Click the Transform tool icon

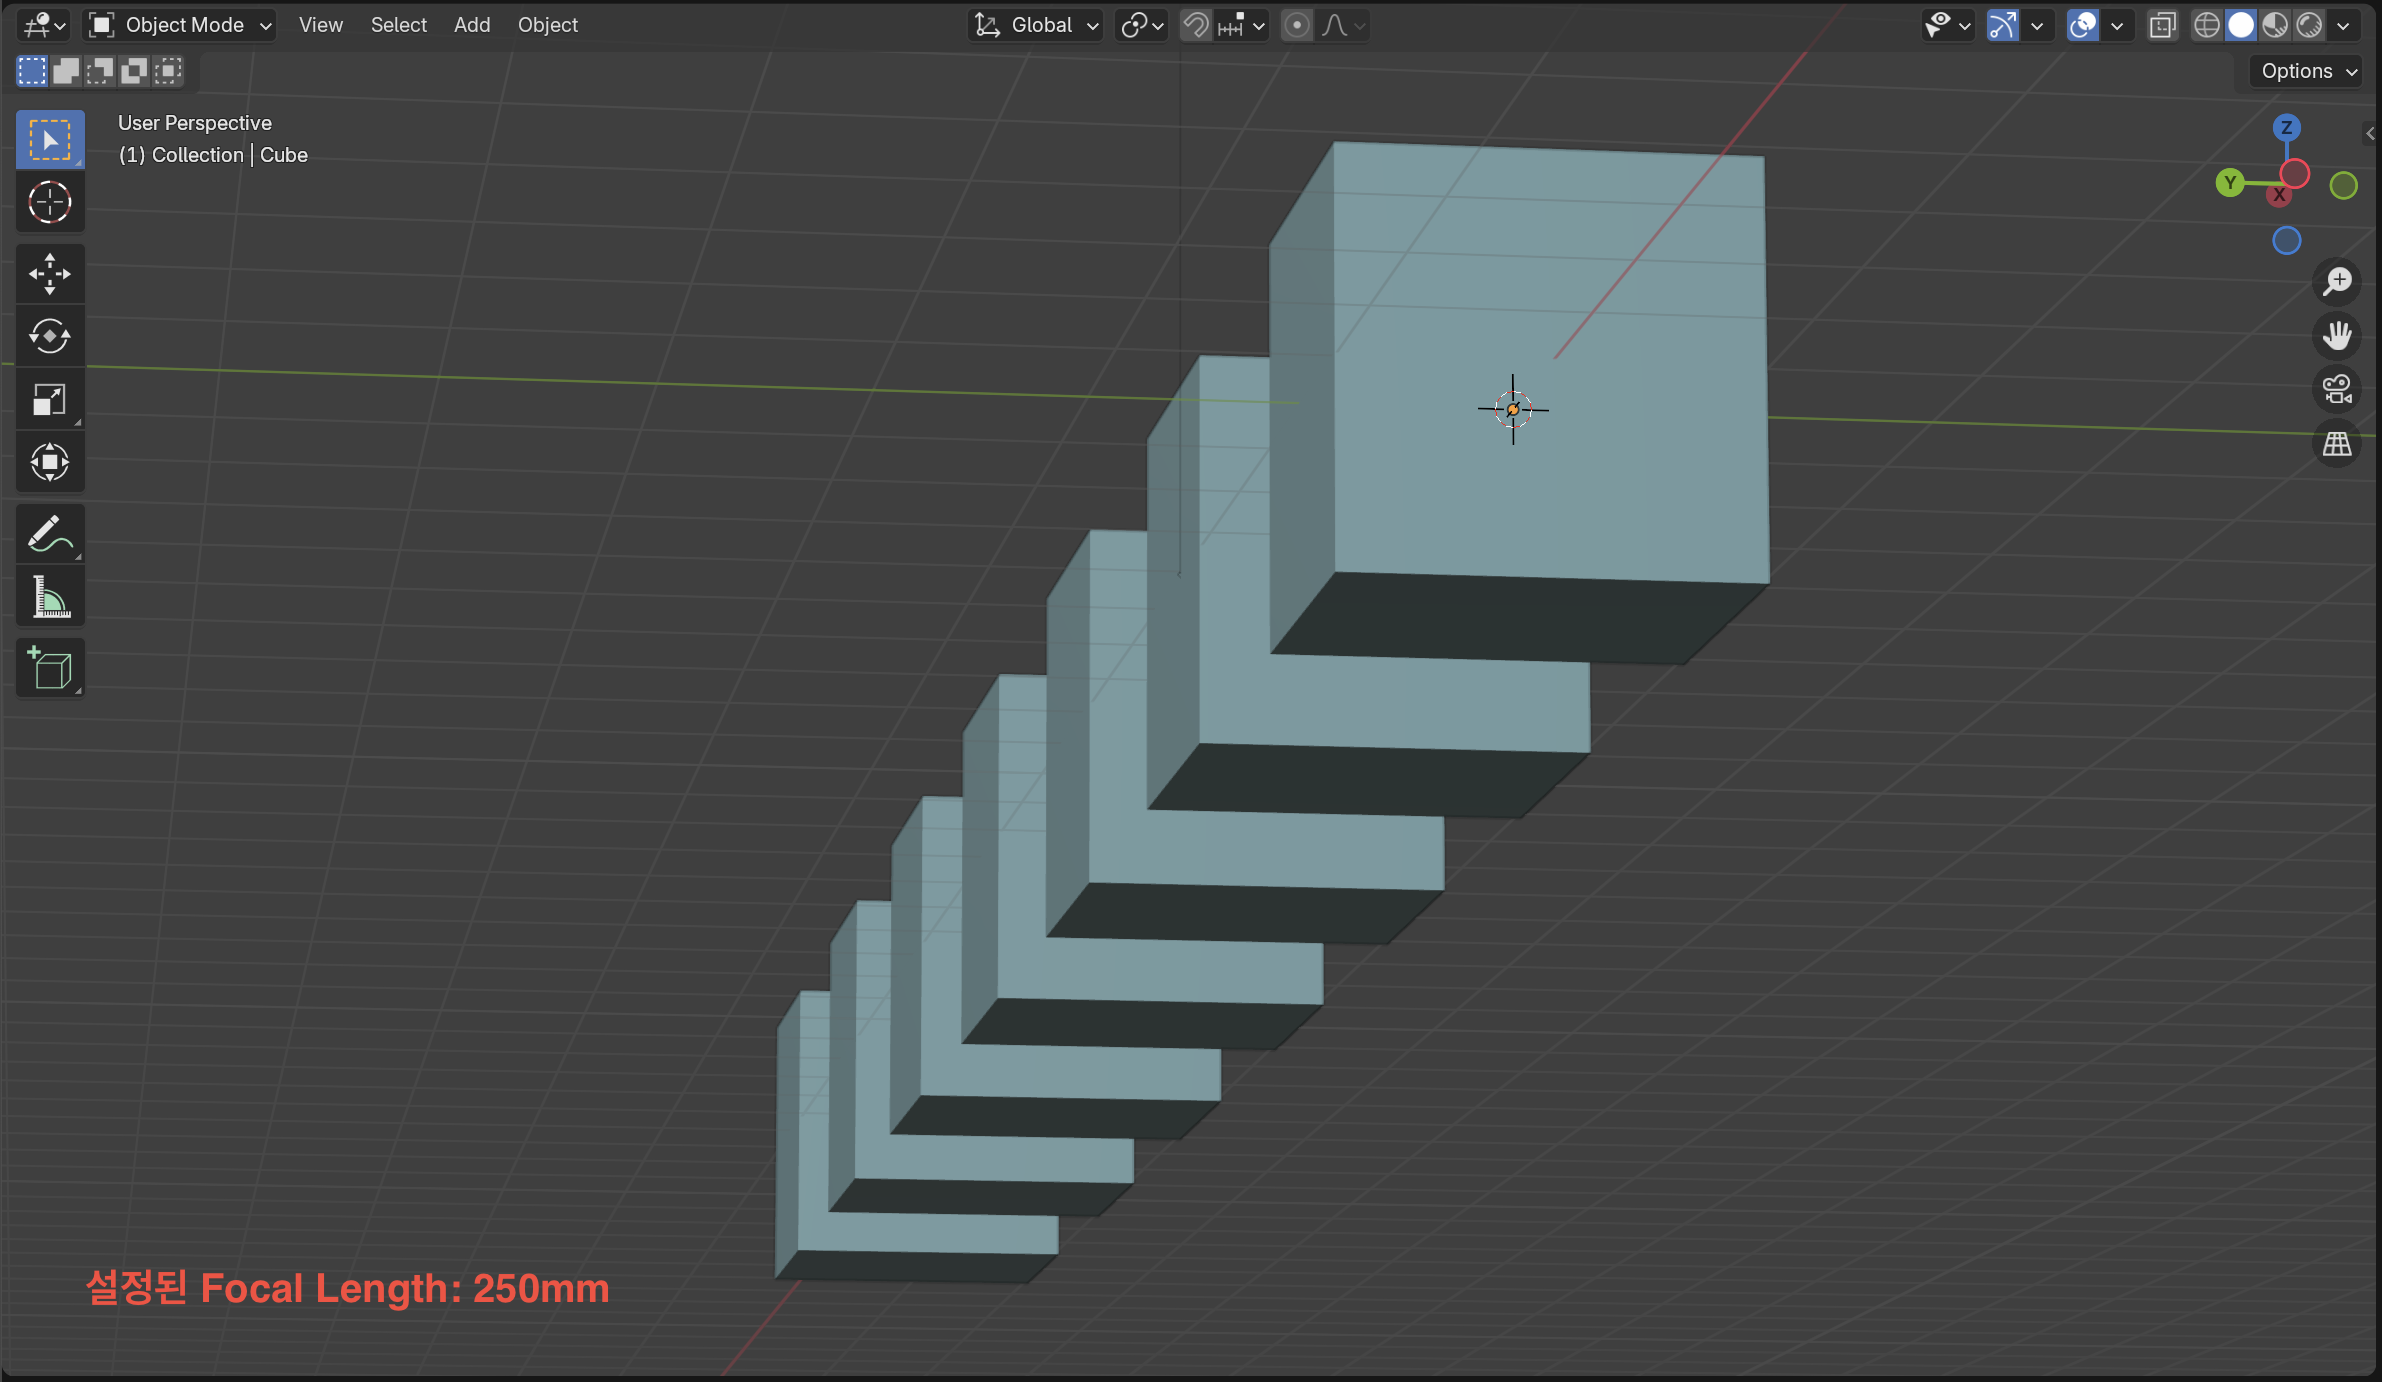pyautogui.click(x=49, y=463)
